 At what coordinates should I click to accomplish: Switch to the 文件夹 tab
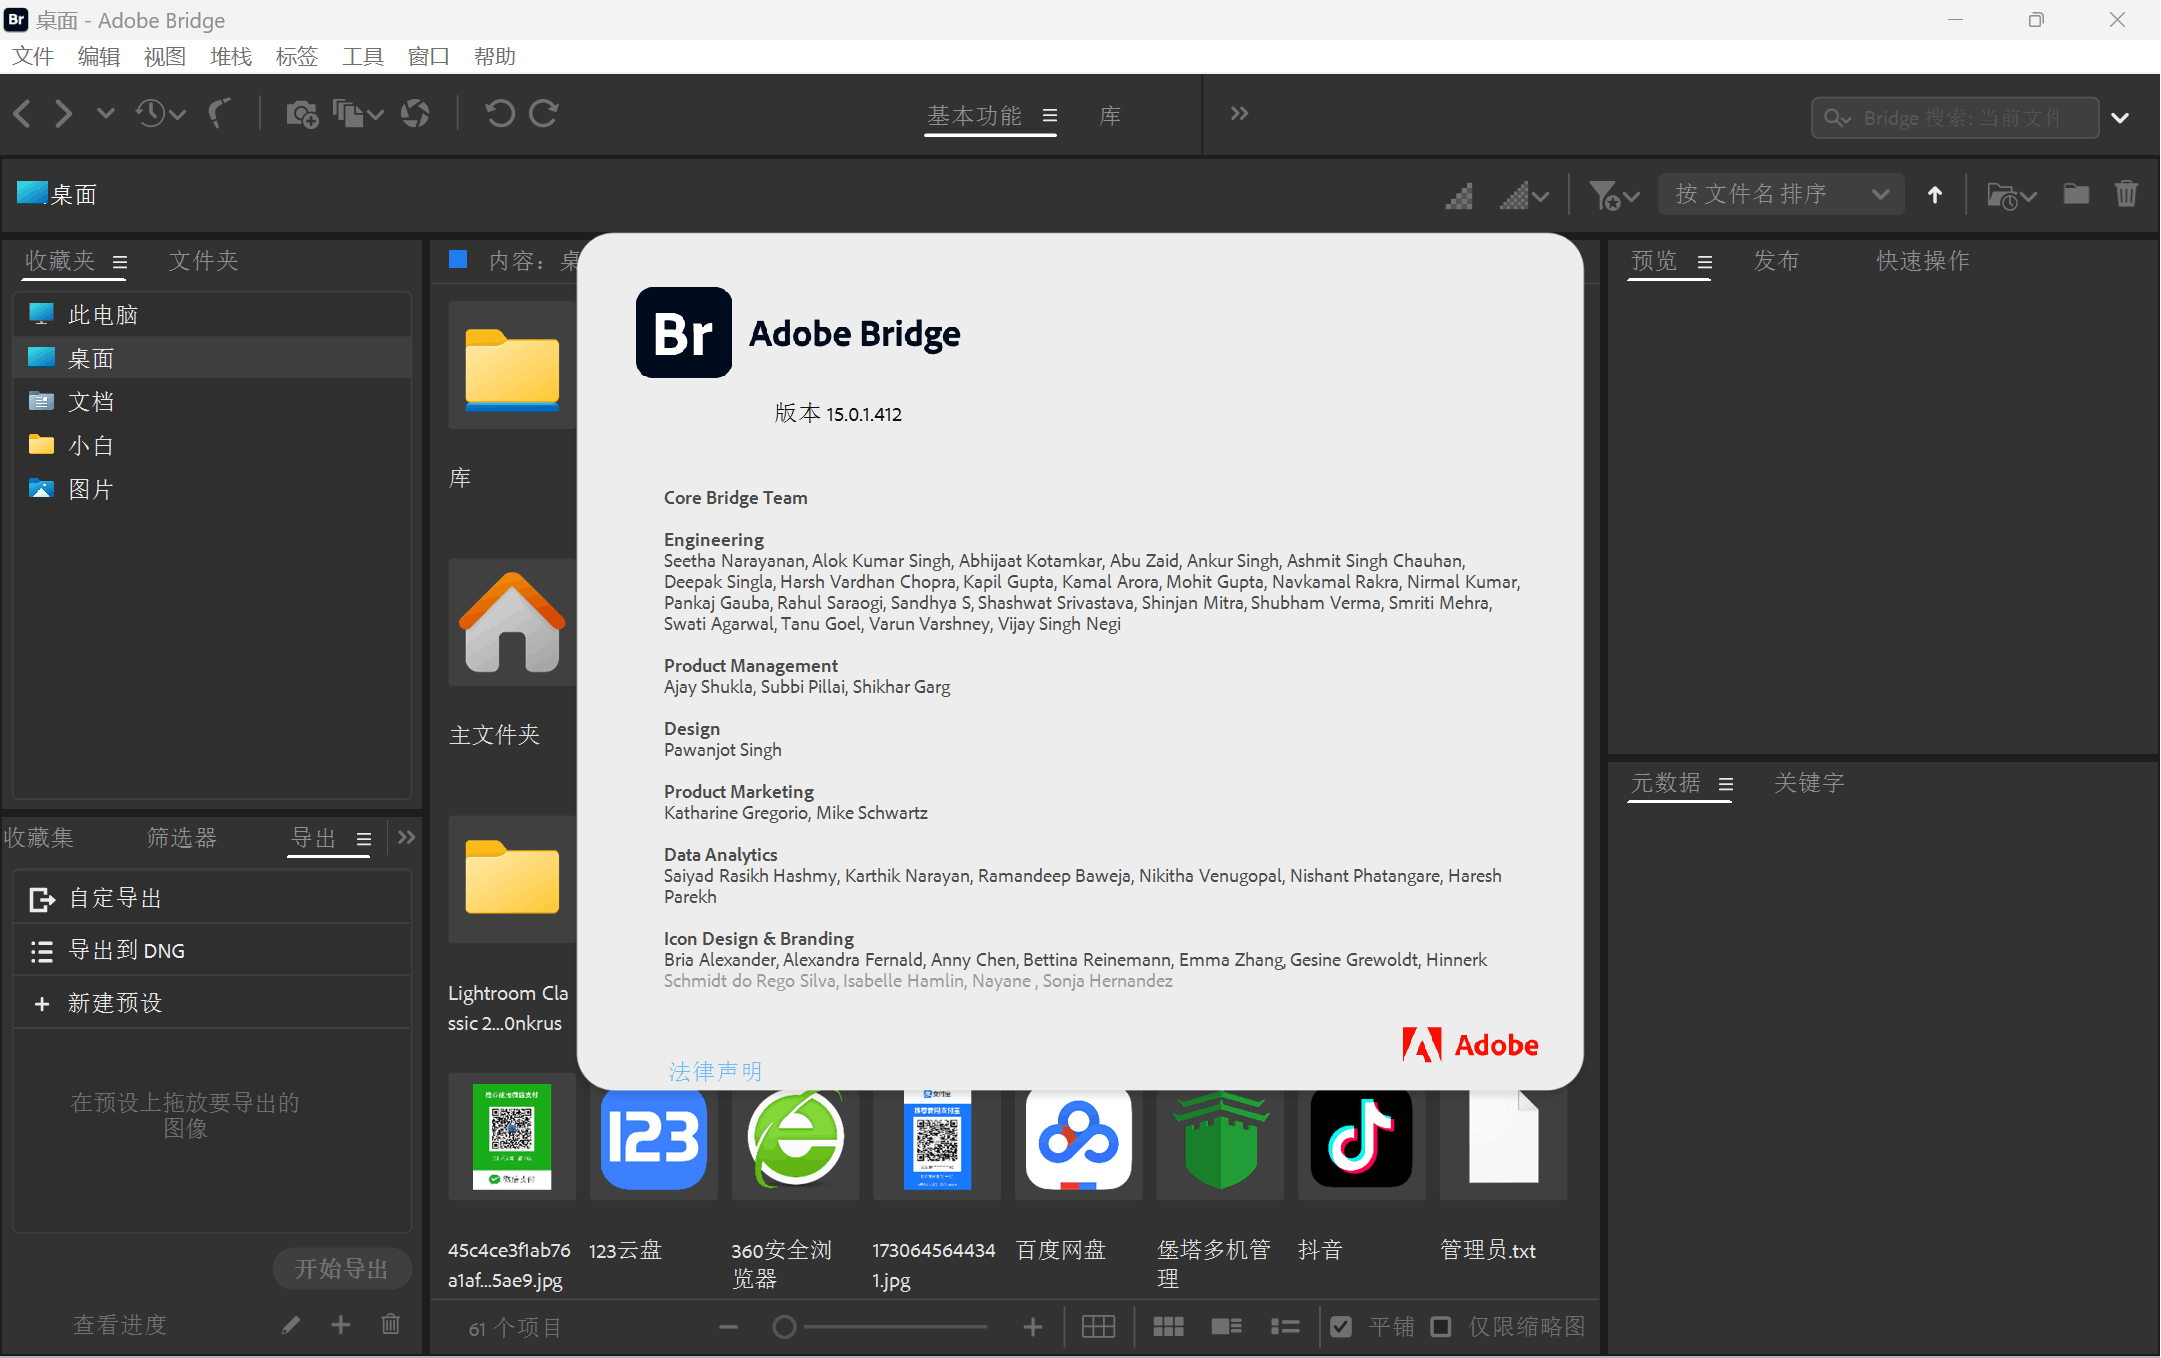coord(204,261)
